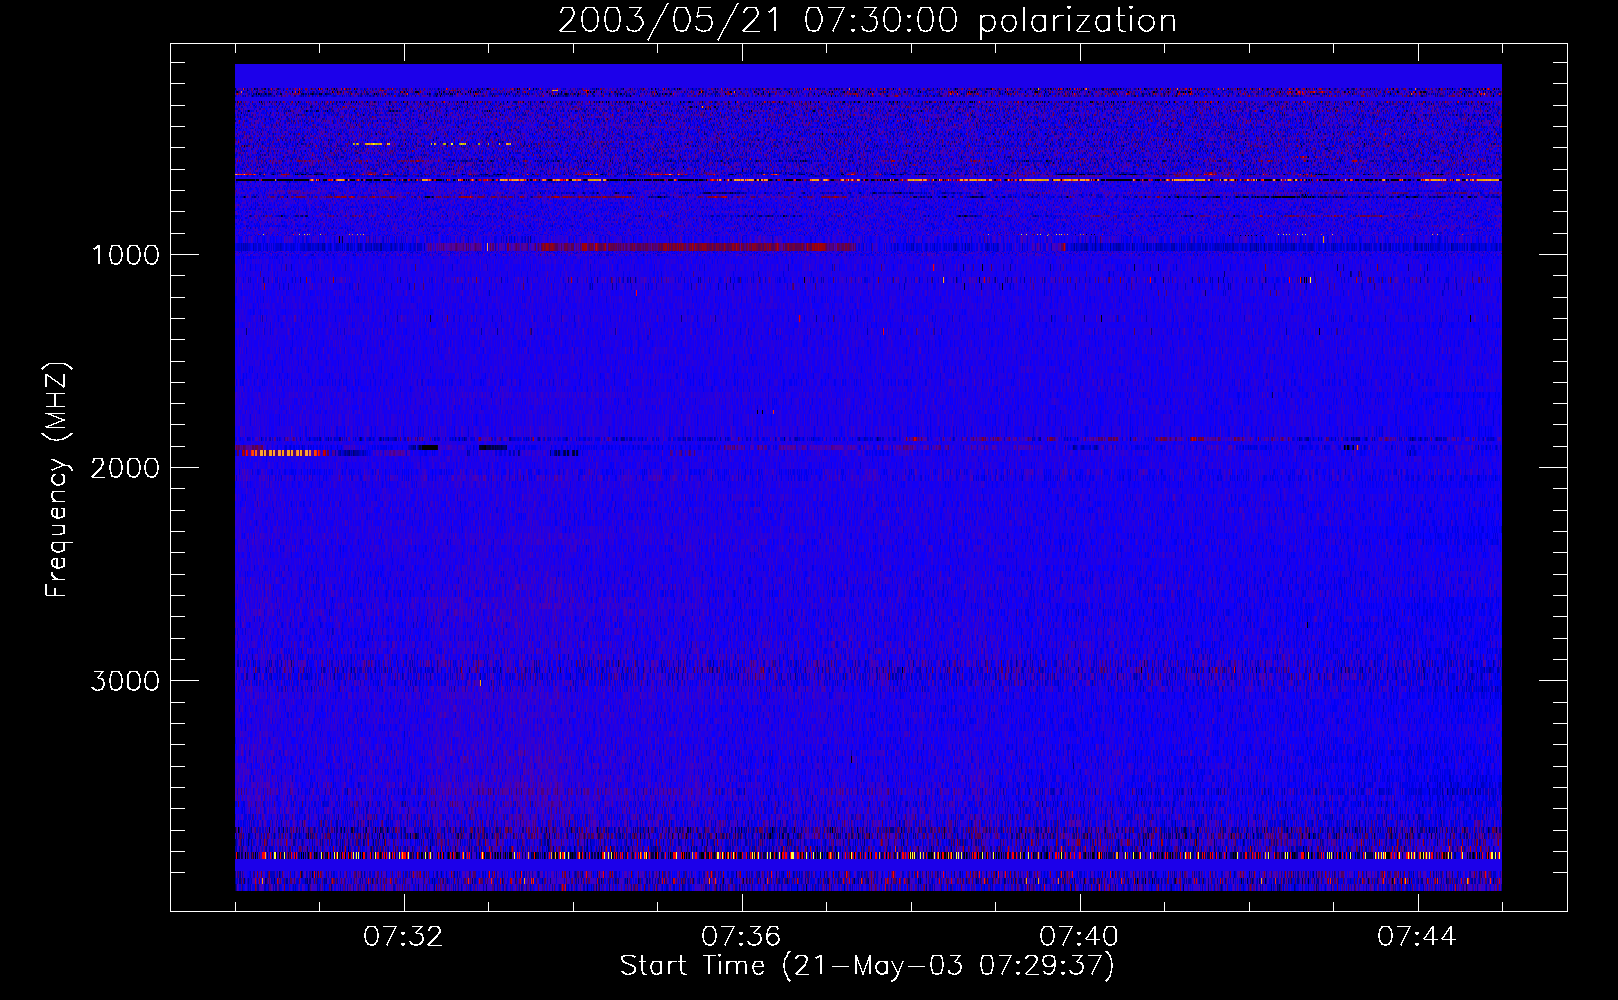This screenshot has width=1618, height=1000.
Task: Click the 'Start Time (21-May-03 07:29:37)' label
Action: (x=867, y=966)
